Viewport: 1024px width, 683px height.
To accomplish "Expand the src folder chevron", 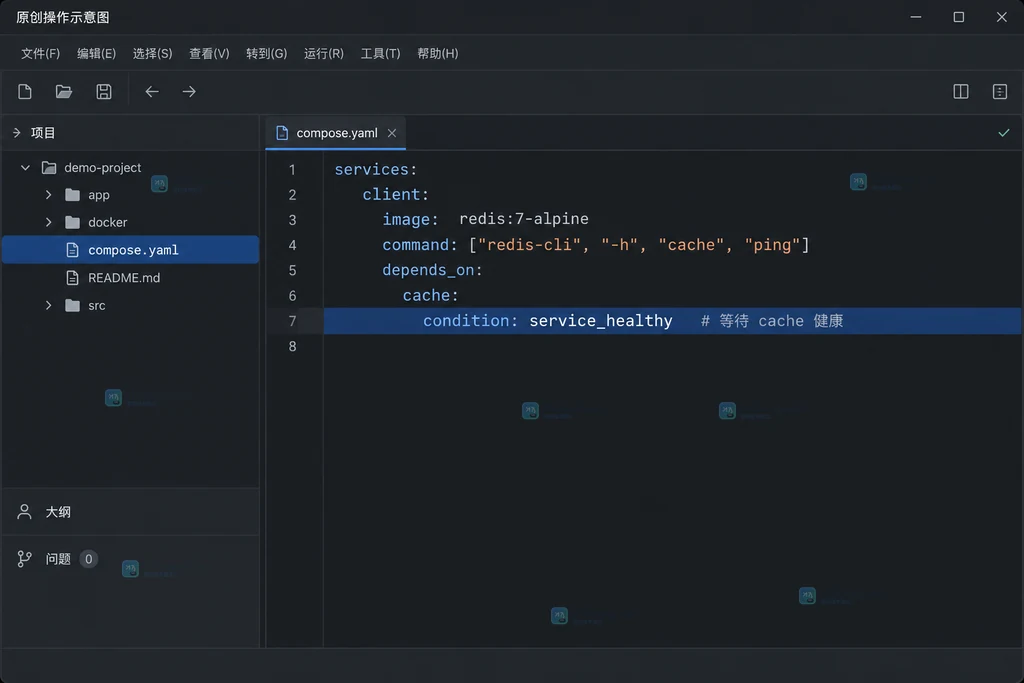I will 48,306.
